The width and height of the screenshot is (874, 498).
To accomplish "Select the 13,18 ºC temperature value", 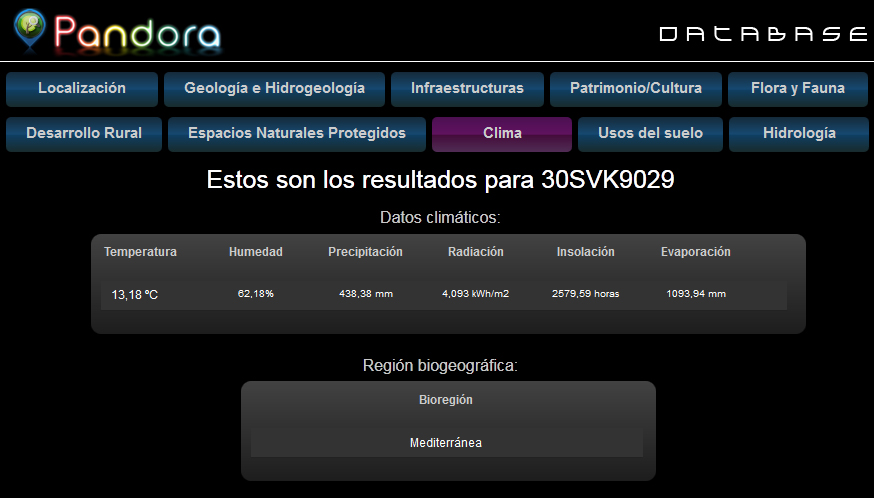I will tap(135, 295).
